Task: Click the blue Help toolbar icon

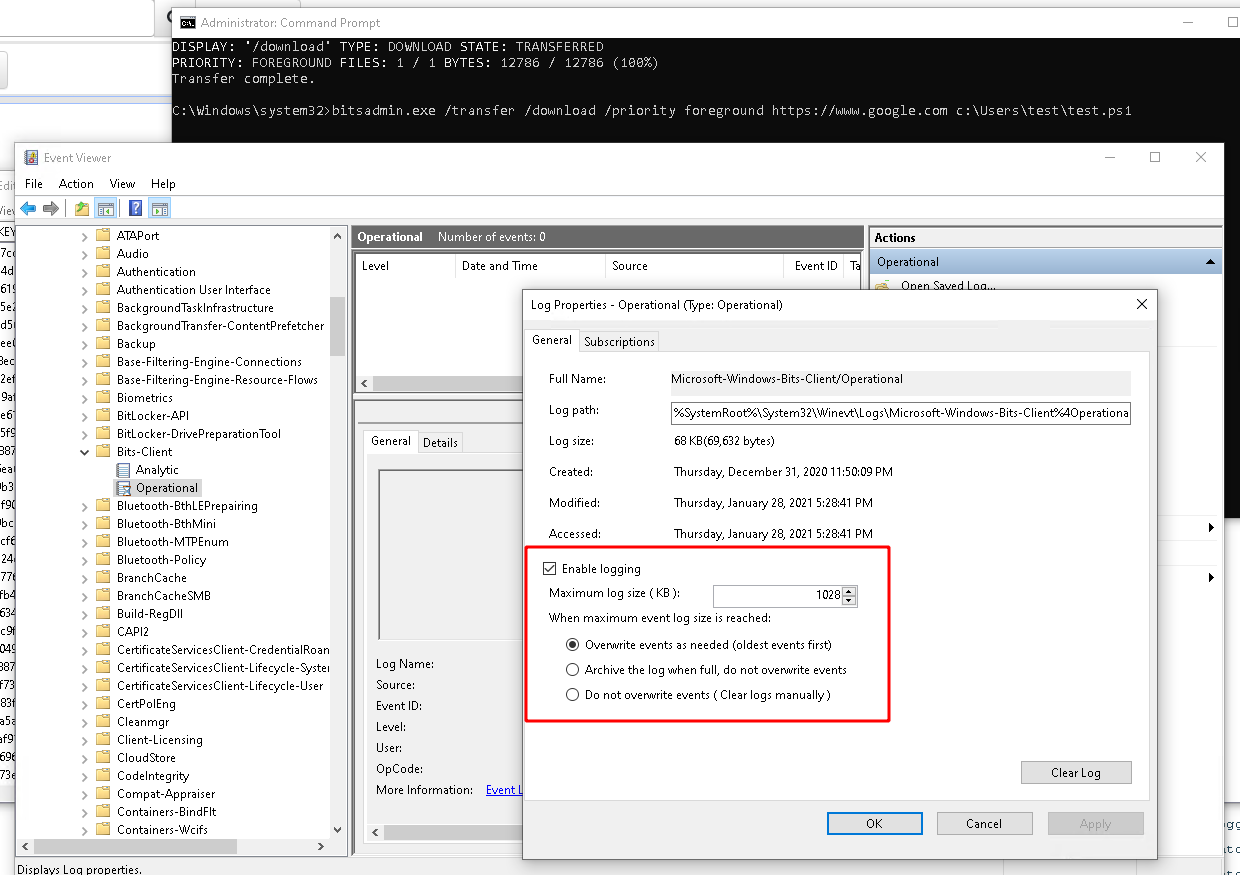Action: tap(135, 208)
